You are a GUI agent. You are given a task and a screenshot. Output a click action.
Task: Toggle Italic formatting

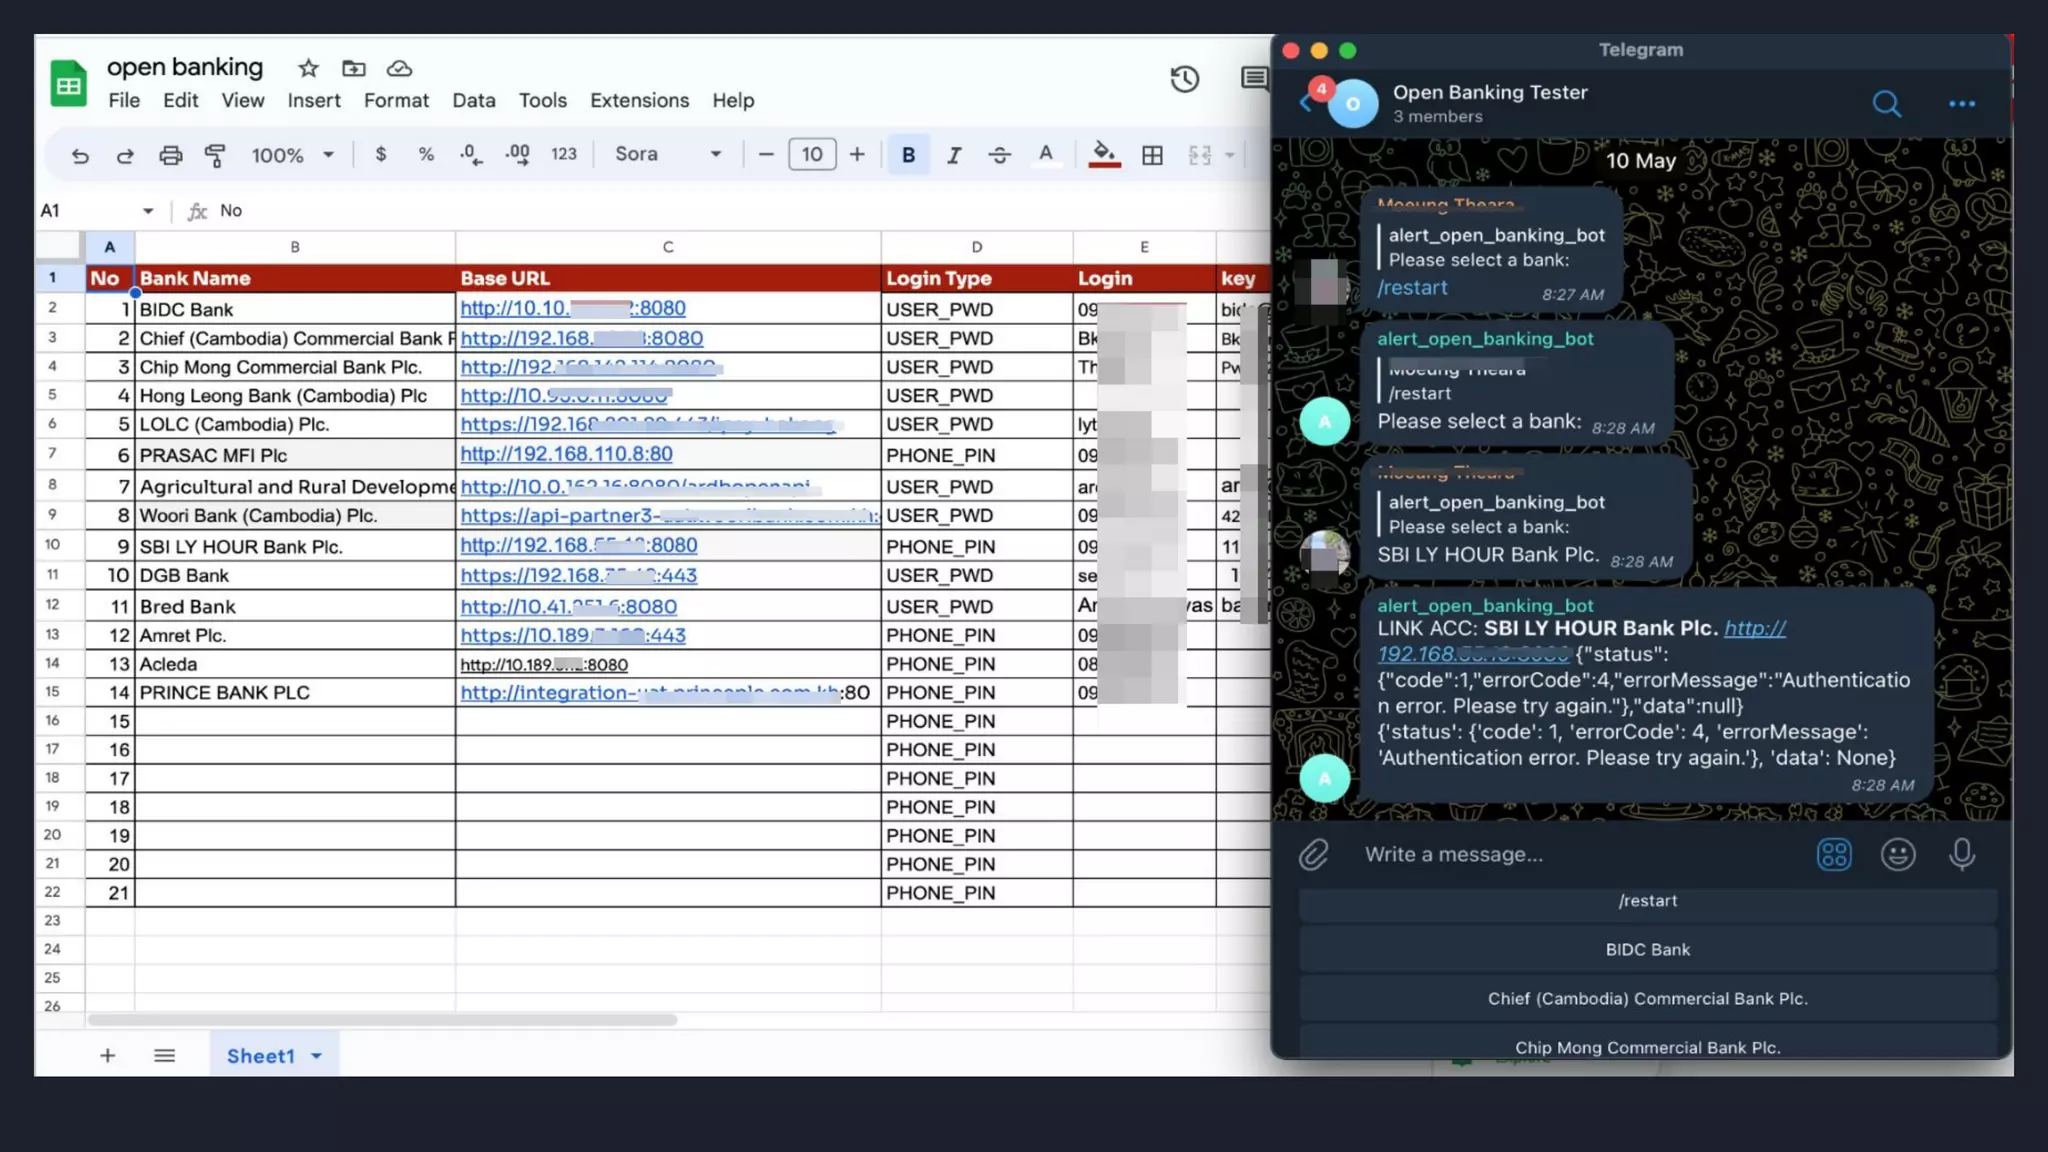(954, 155)
